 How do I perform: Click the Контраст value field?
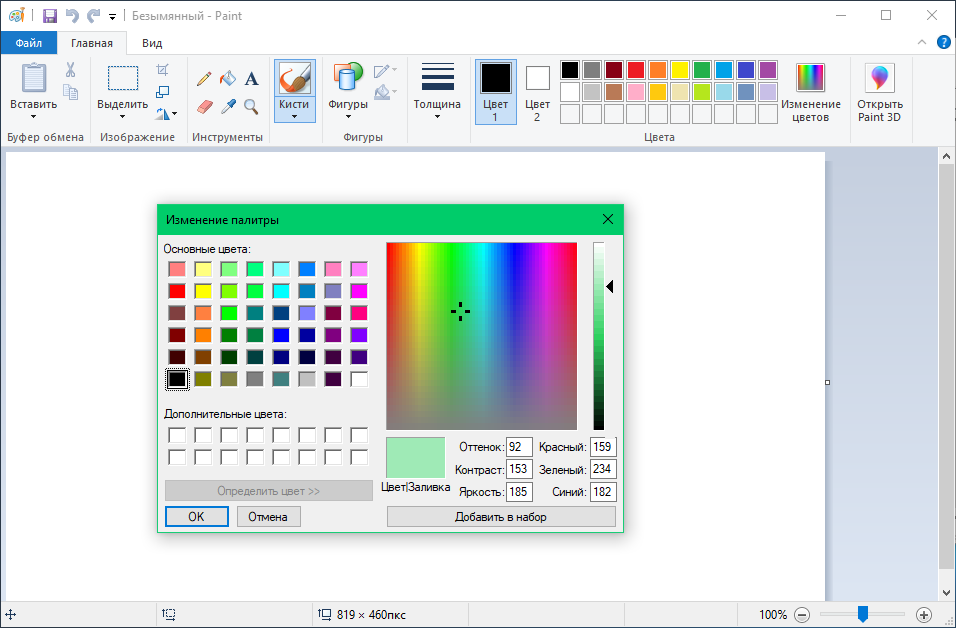pyautogui.click(x=519, y=469)
